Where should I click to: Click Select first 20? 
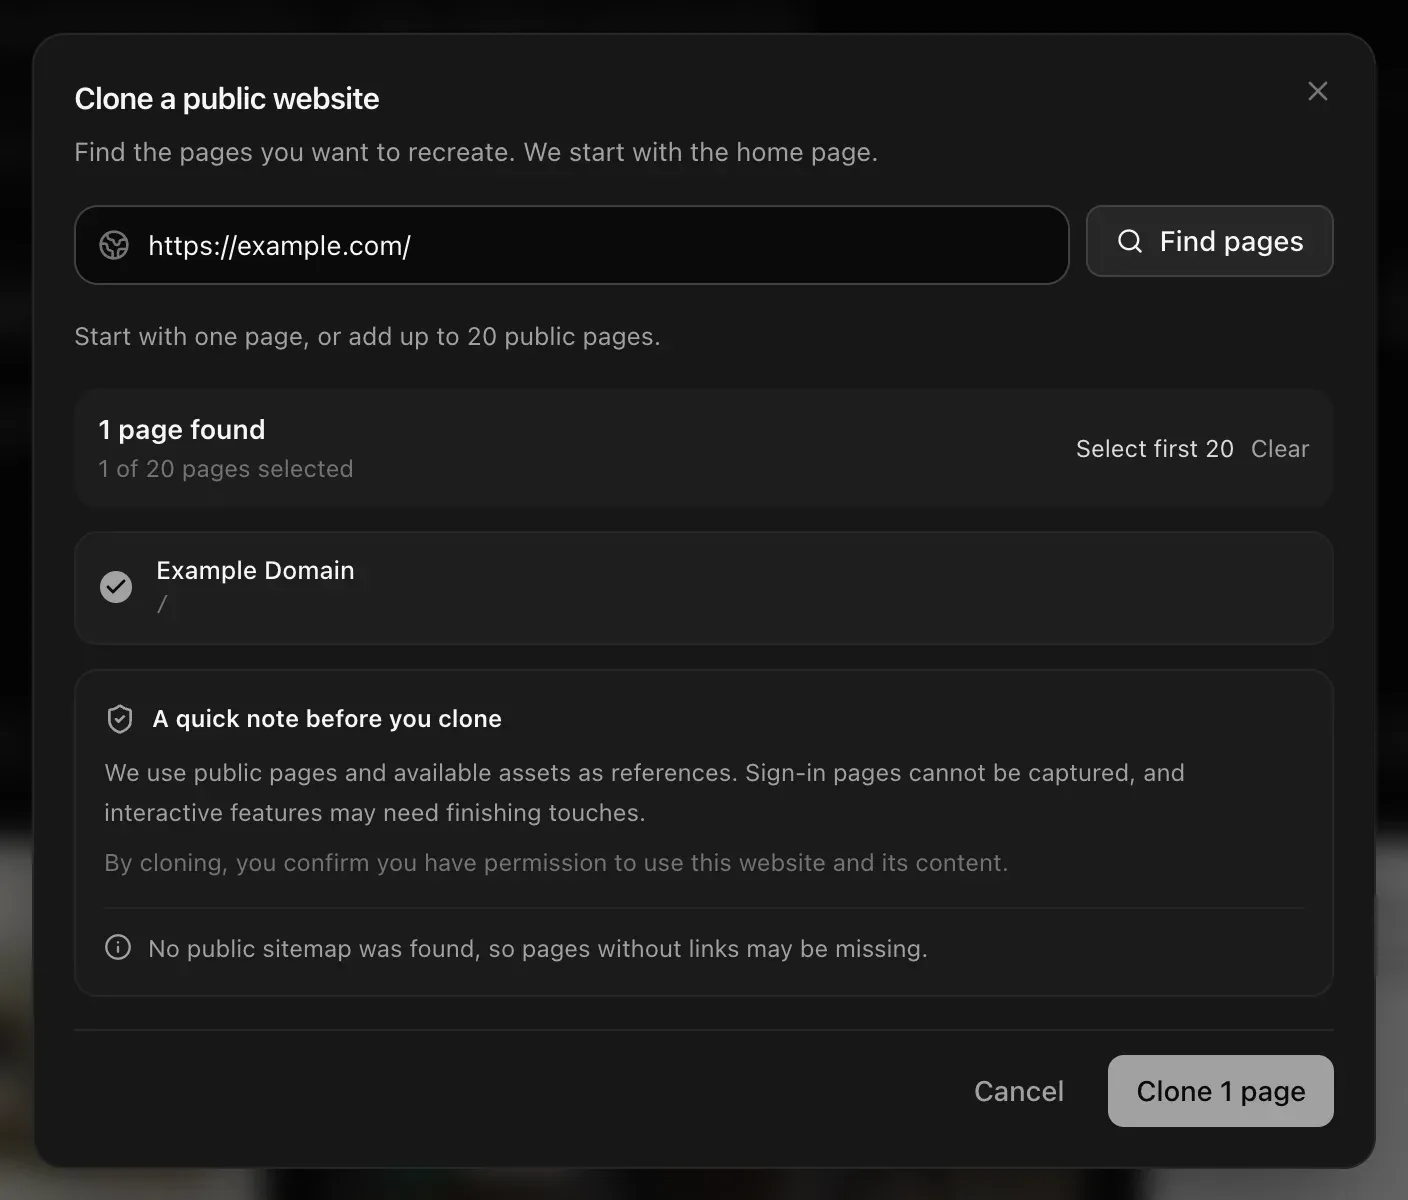pos(1154,449)
